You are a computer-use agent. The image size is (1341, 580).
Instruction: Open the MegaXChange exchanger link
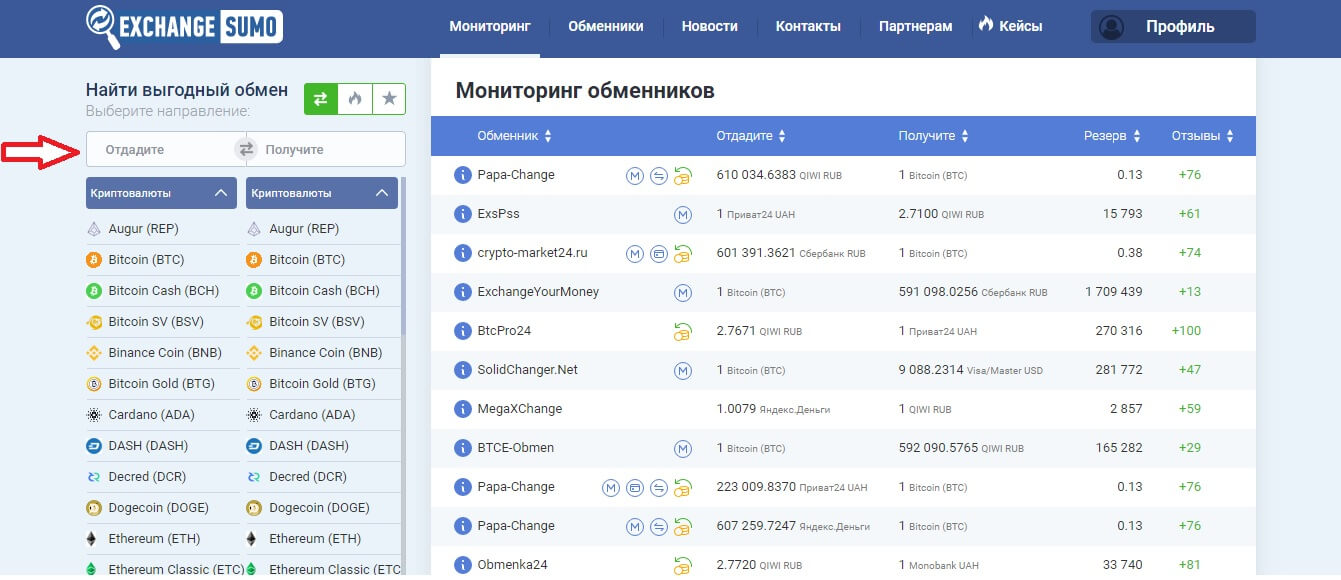520,409
